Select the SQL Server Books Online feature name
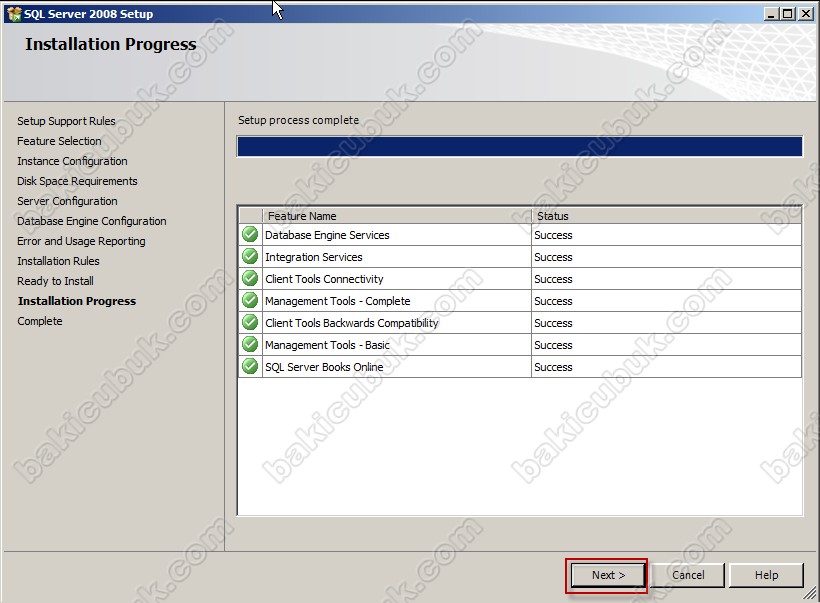 [x=324, y=367]
